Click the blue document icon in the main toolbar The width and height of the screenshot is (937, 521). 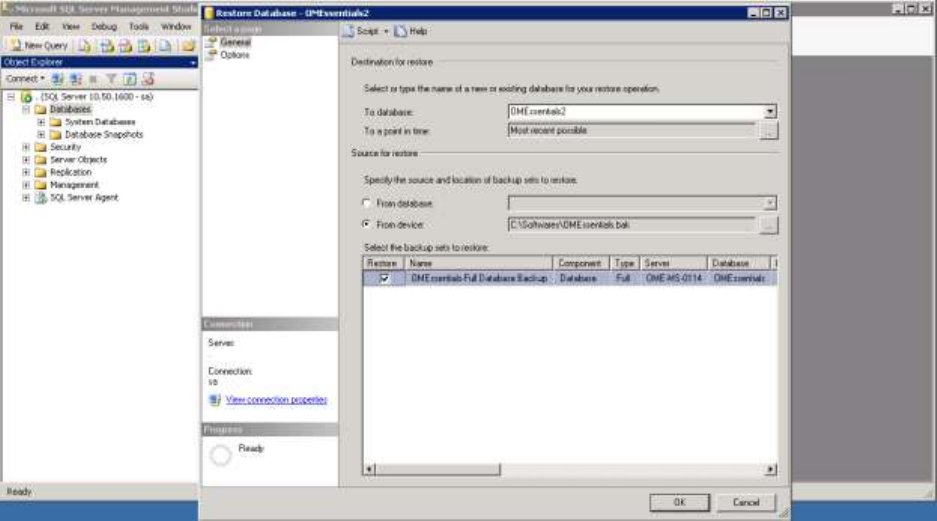pos(165,45)
